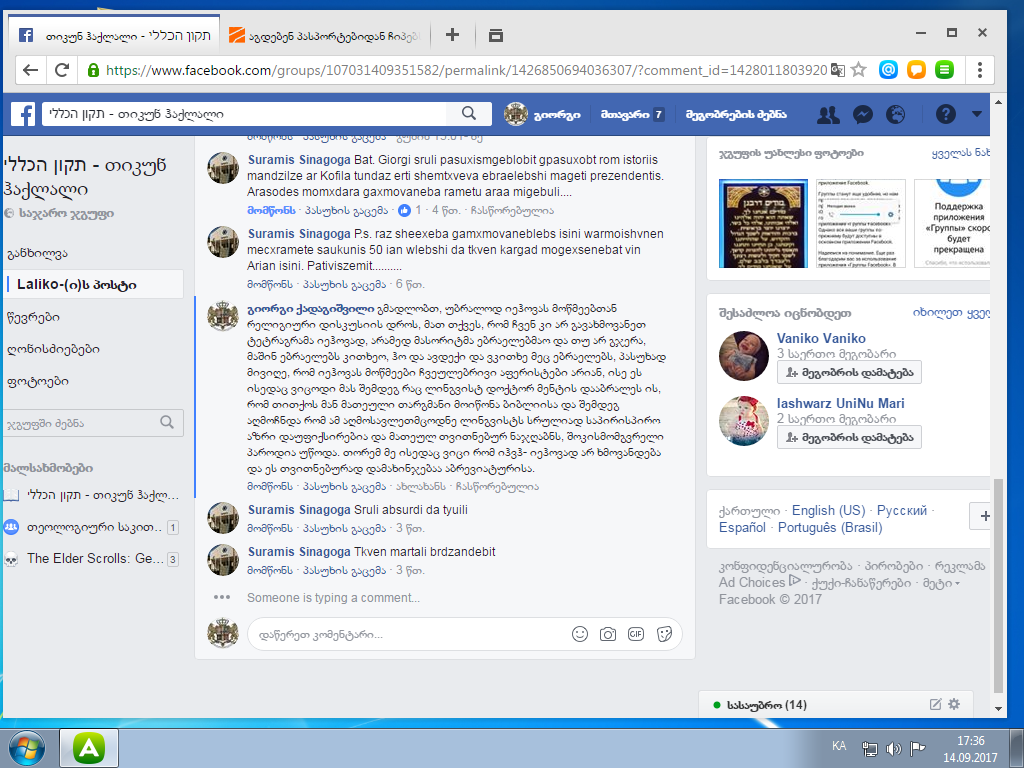Click the like thumb icon showing 1

[x=404, y=210]
